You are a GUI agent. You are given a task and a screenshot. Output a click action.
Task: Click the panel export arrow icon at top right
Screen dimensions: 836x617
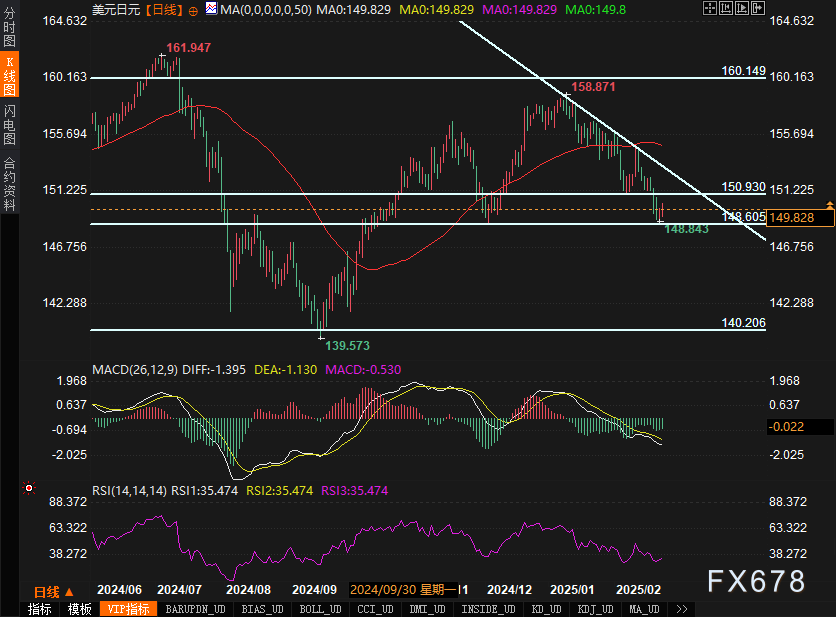pyautogui.click(x=758, y=8)
